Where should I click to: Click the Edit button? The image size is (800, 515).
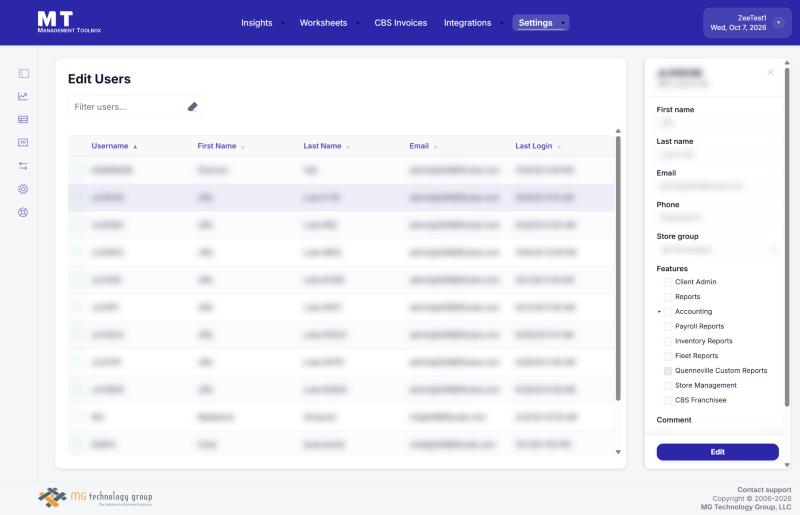(x=717, y=452)
